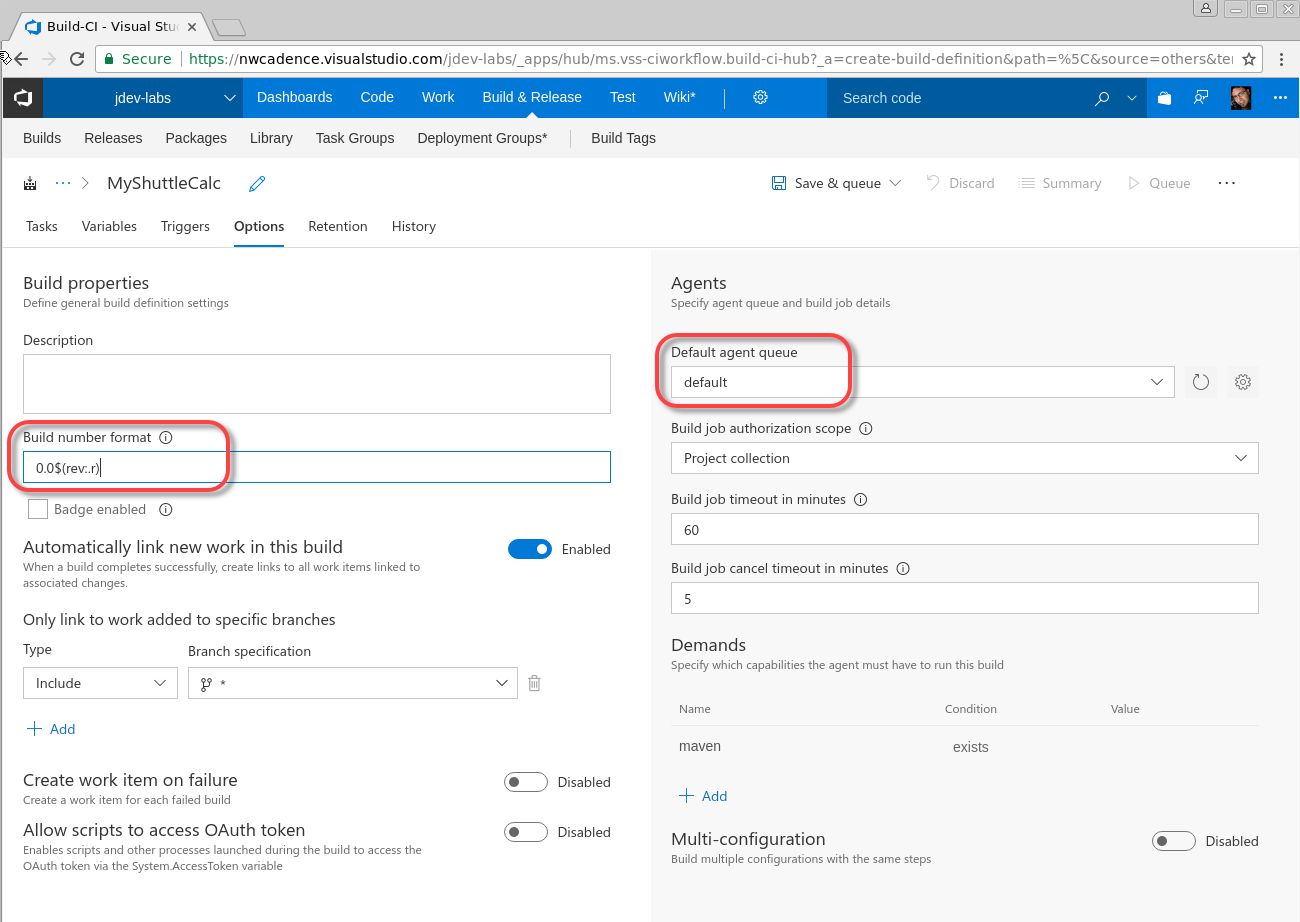
Task: Switch to the Triggers tab
Action: coord(185,226)
